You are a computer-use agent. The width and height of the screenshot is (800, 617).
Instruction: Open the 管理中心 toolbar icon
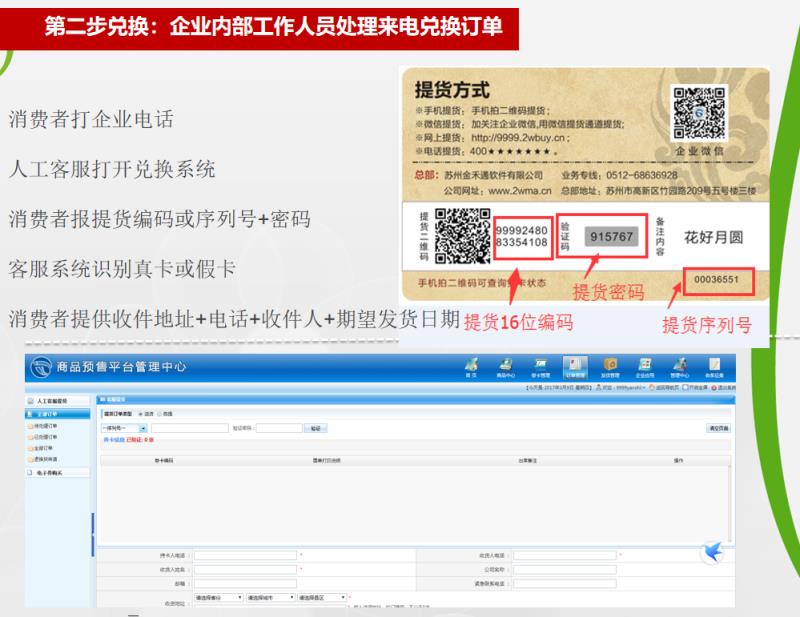(680, 366)
